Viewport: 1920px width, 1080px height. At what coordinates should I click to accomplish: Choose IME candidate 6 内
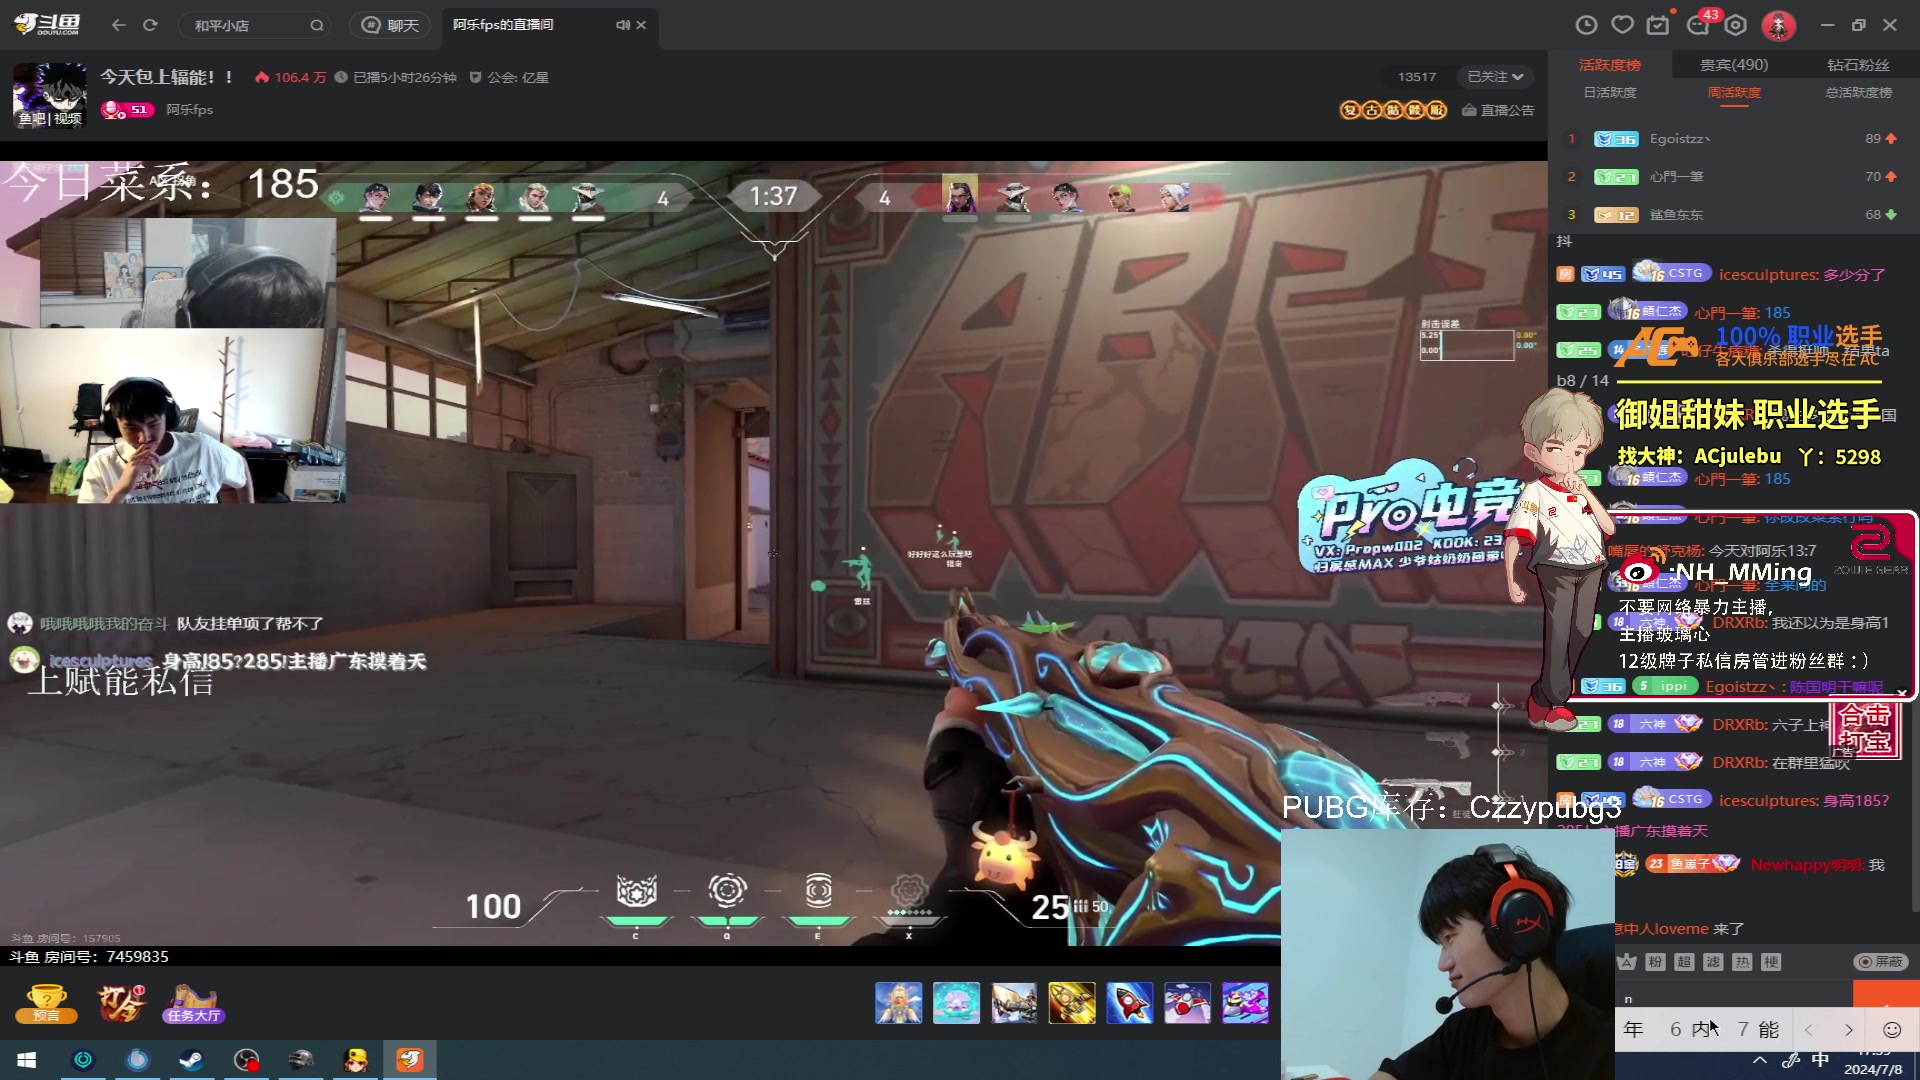pos(1691,1030)
